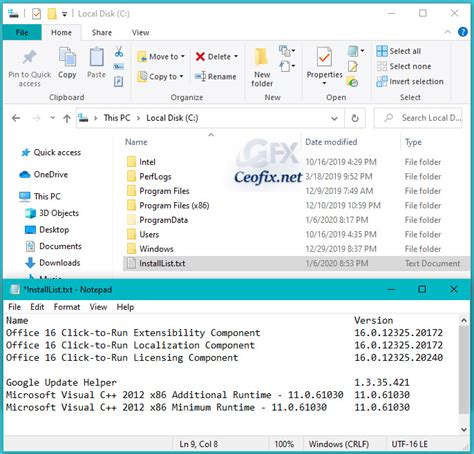The image size is (474, 454).
Task: Click the Forward navigation arrow
Action: coord(36,118)
